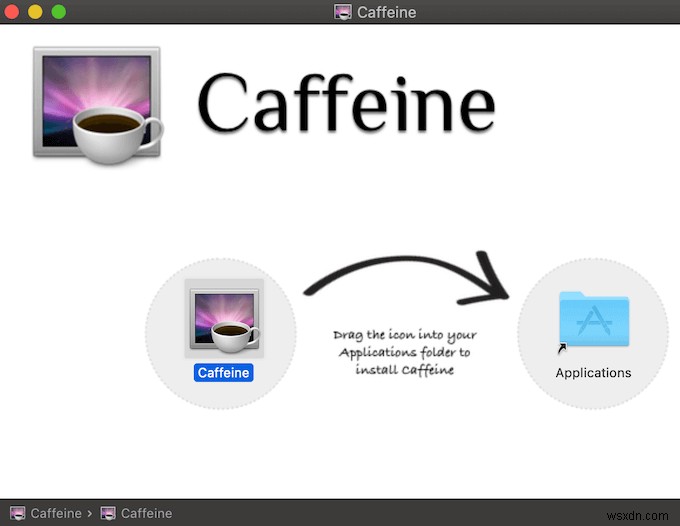
Task: Minimize the window with the yellow button
Action: [35, 12]
